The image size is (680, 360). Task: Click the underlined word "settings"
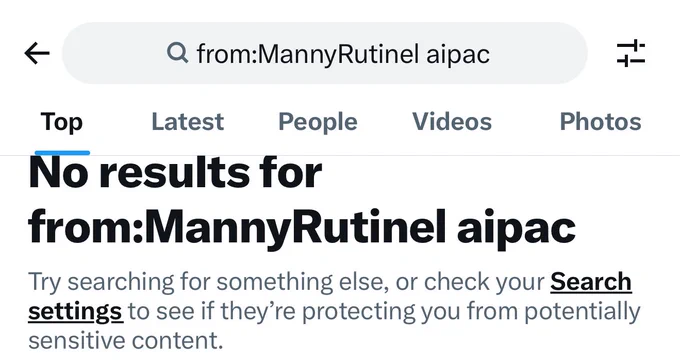tap(75, 311)
